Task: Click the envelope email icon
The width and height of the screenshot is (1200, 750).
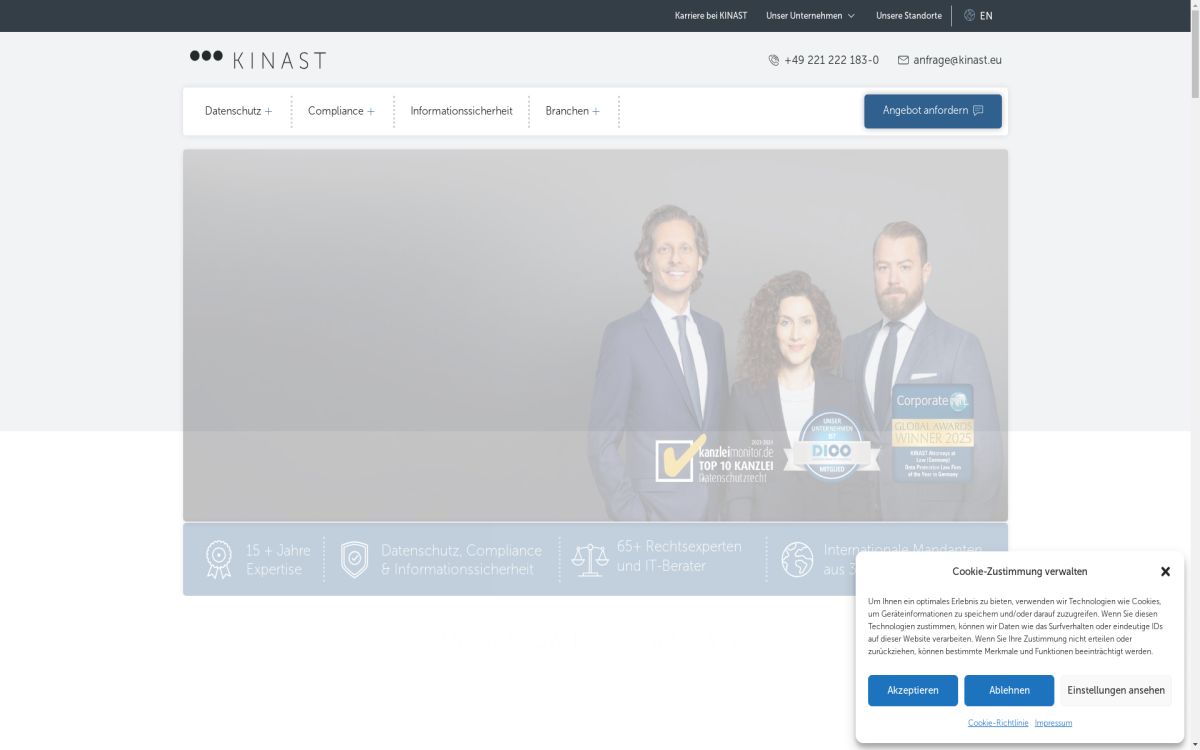Action: point(903,60)
